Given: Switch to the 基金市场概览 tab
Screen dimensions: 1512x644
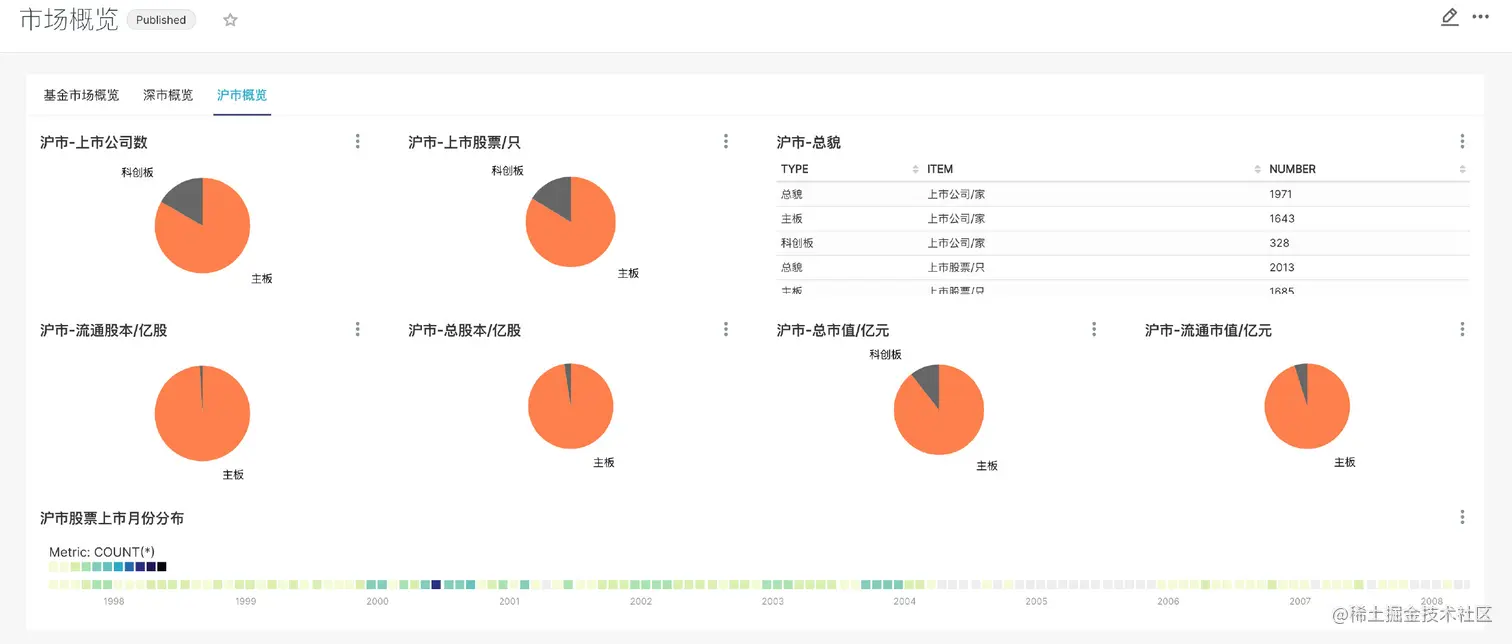Looking at the screenshot, I should point(81,95).
